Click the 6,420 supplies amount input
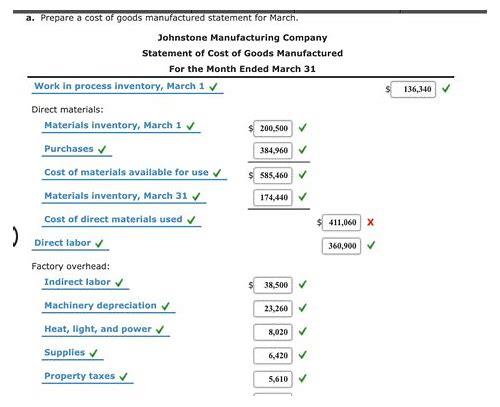 coord(273,355)
